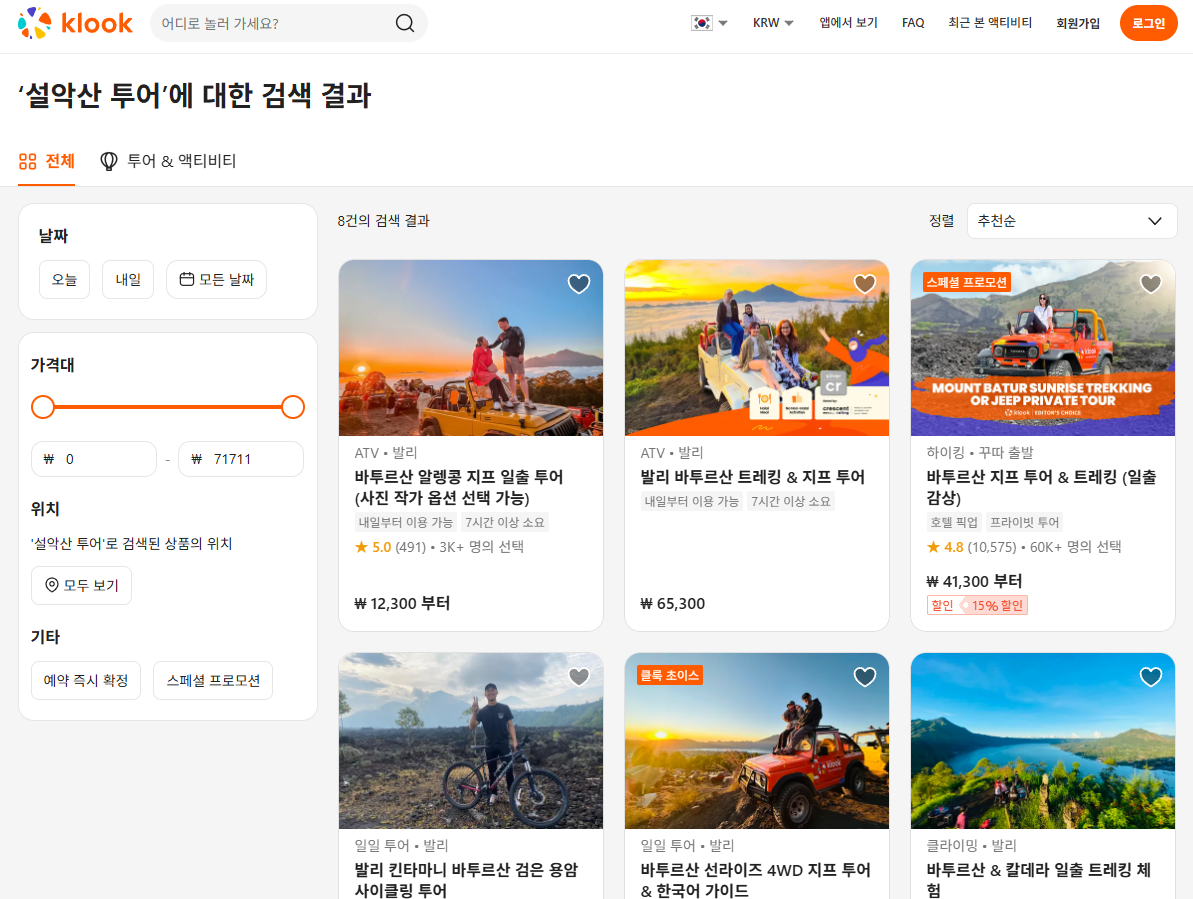The height and width of the screenshot is (899, 1193).
Task: Click the 5.0 (491) rating text
Action: coord(391,547)
